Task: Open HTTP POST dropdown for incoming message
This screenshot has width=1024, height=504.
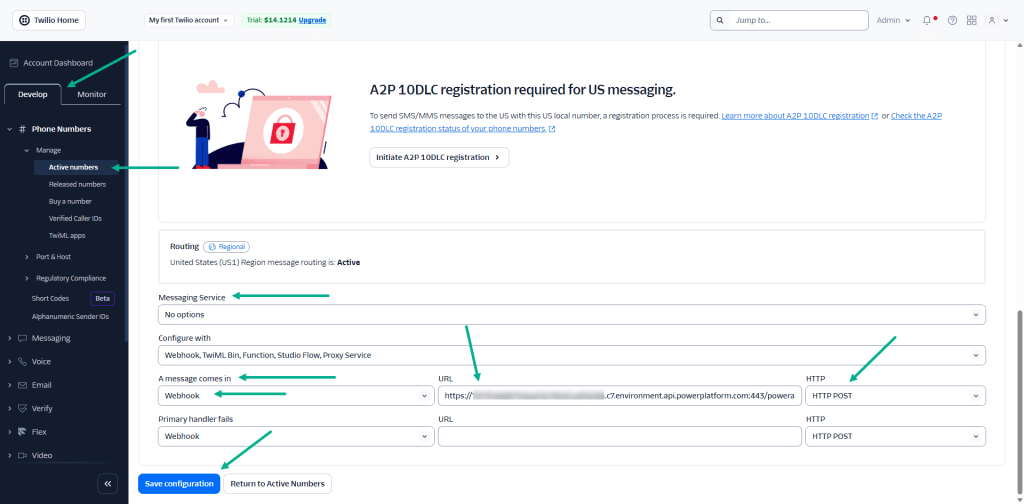Action: (x=894, y=395)
